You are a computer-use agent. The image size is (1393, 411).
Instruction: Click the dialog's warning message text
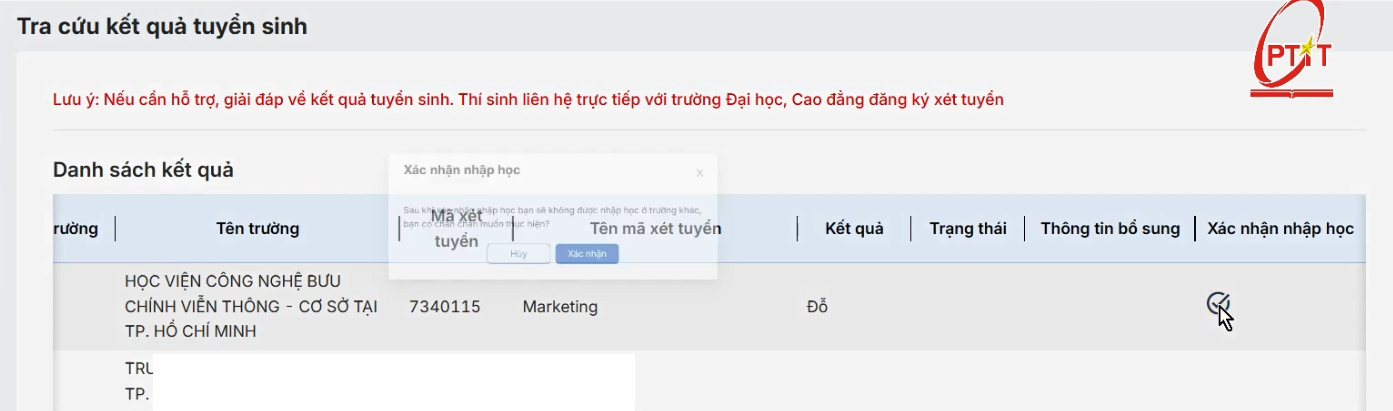coord(552,216)
